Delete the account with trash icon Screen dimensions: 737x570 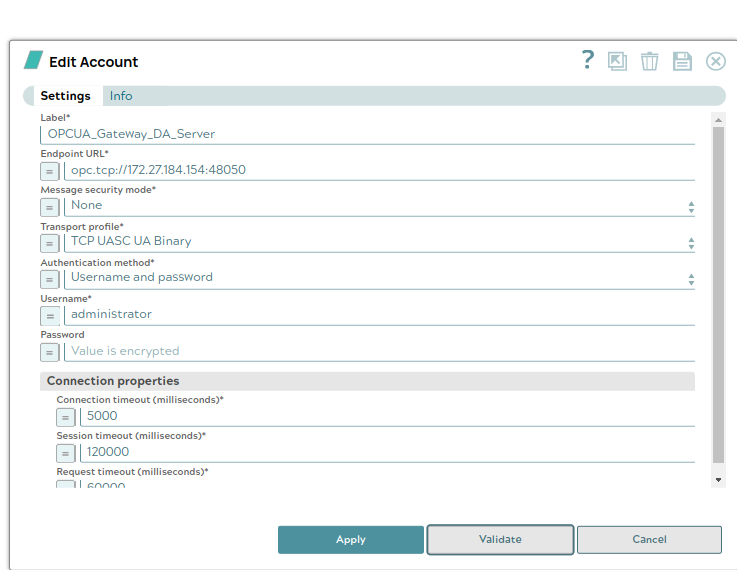pos(650,61)
